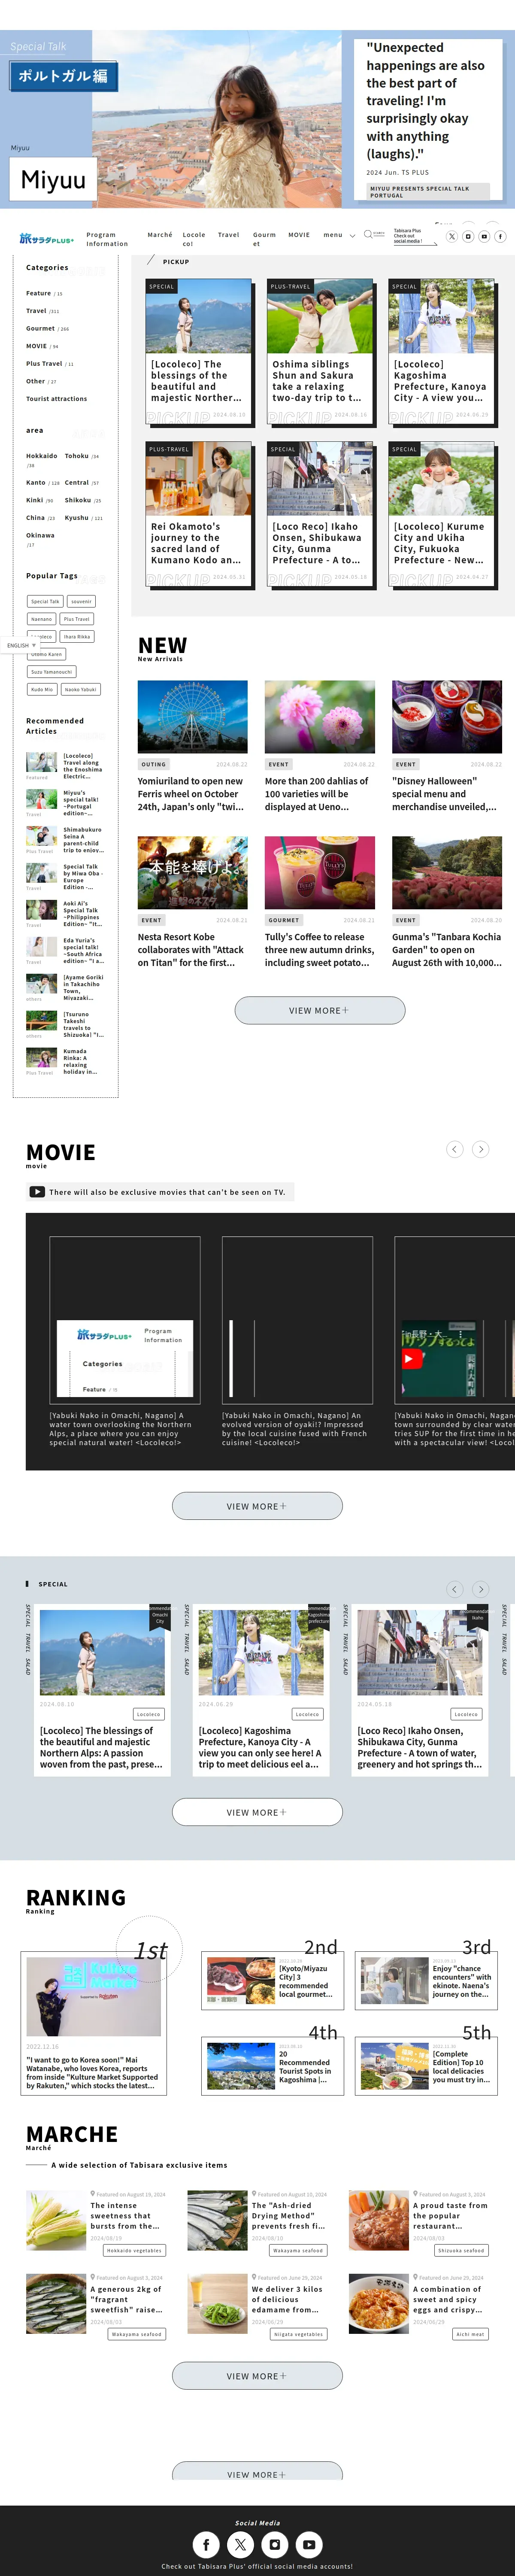This screenshot has width=515, height=2576.
Task: Open Marché in the nav bar
Action: [x=160, y=235]
